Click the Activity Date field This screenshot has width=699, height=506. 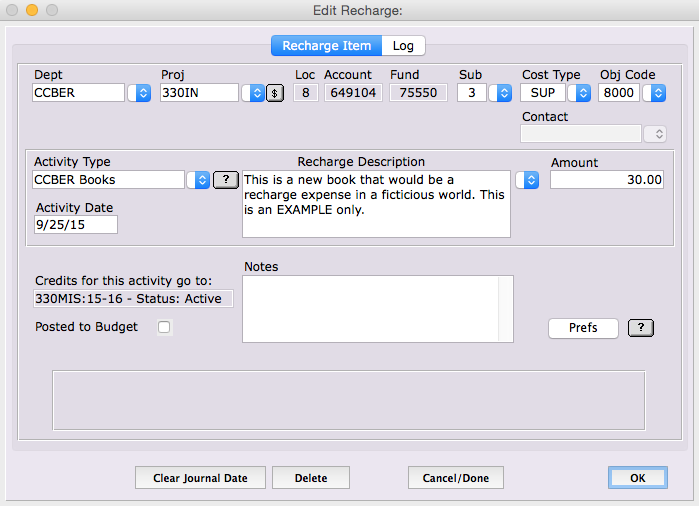pyautogui.click(x=76, y=225)
